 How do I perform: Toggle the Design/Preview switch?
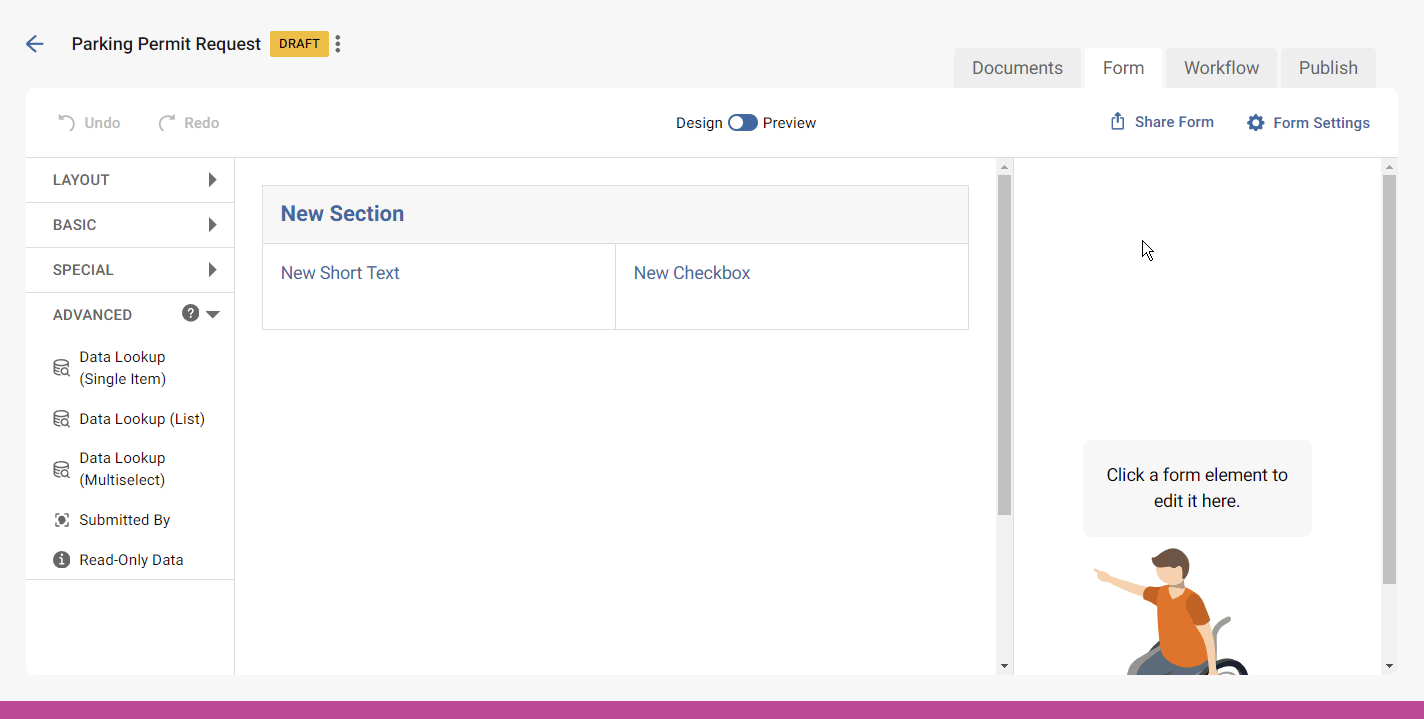click(742, 123)
